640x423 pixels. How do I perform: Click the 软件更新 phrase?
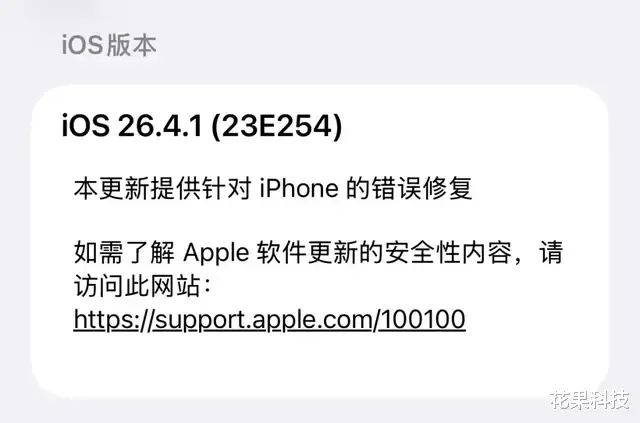[307, 253]
